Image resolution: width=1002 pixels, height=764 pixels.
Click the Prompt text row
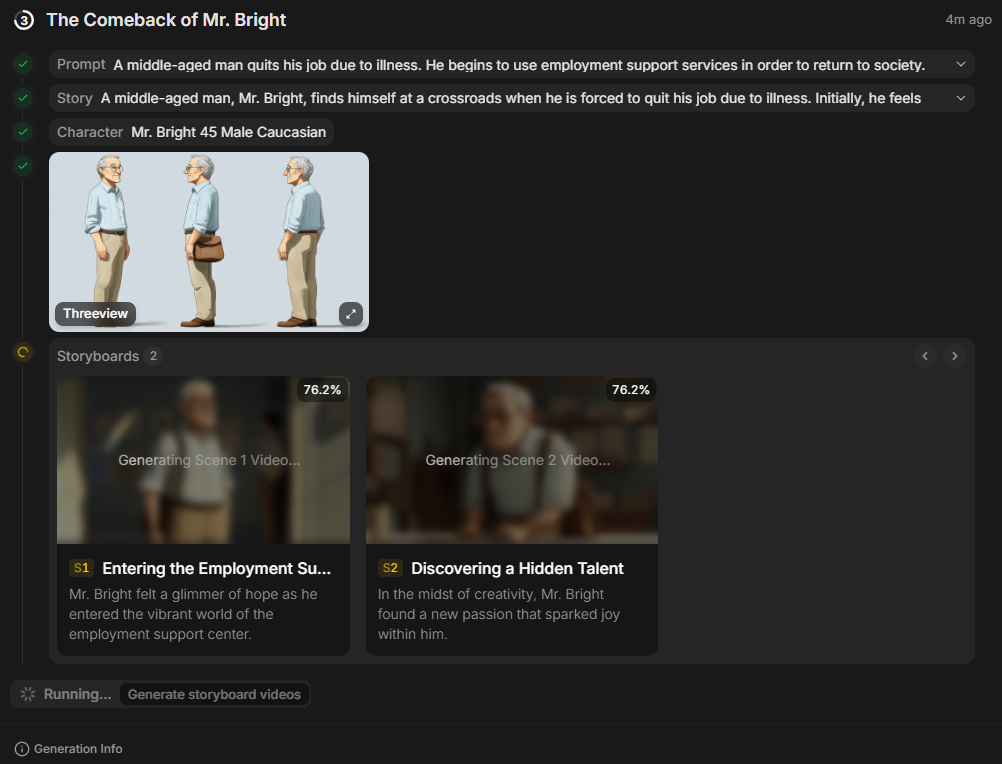click(x=512, y=64)
